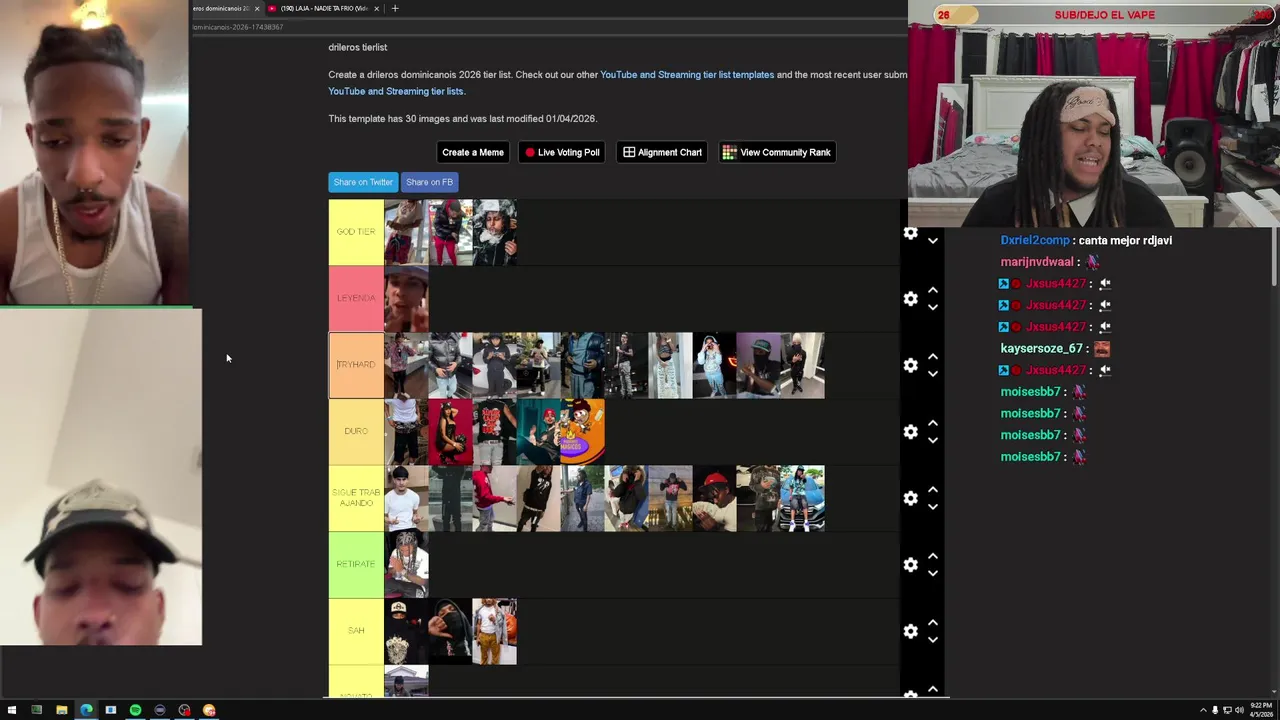Follow YouTube and Streaming tier list templates link
This screenshot has height=720, width=1280.
coord(687,75)
